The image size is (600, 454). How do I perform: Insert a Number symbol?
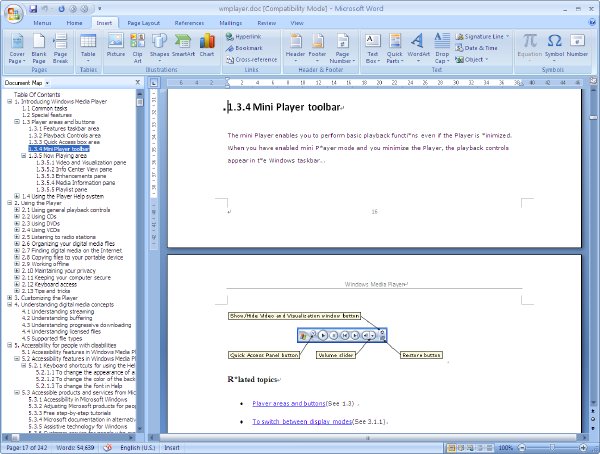click(x=577, y=46)
